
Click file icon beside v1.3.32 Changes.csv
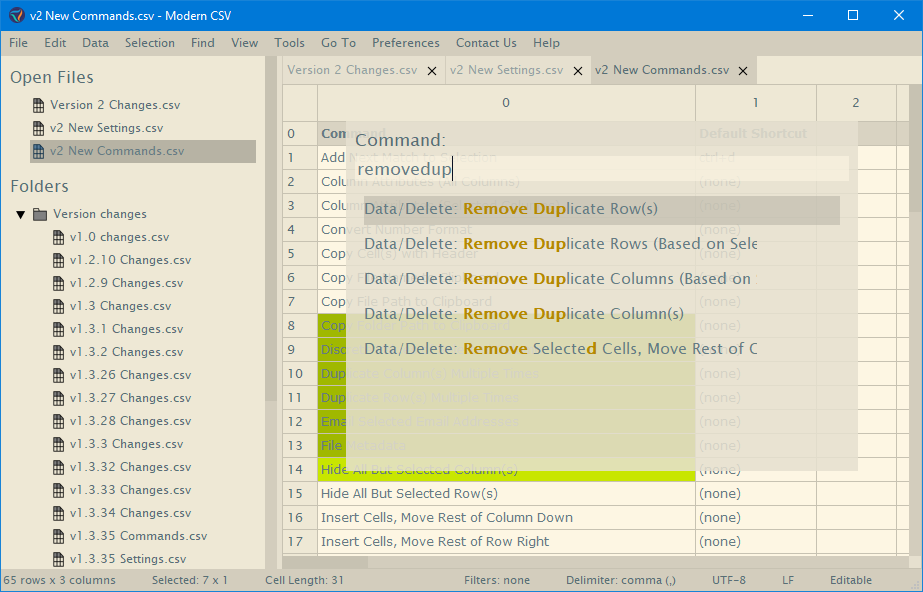(58, 467)
